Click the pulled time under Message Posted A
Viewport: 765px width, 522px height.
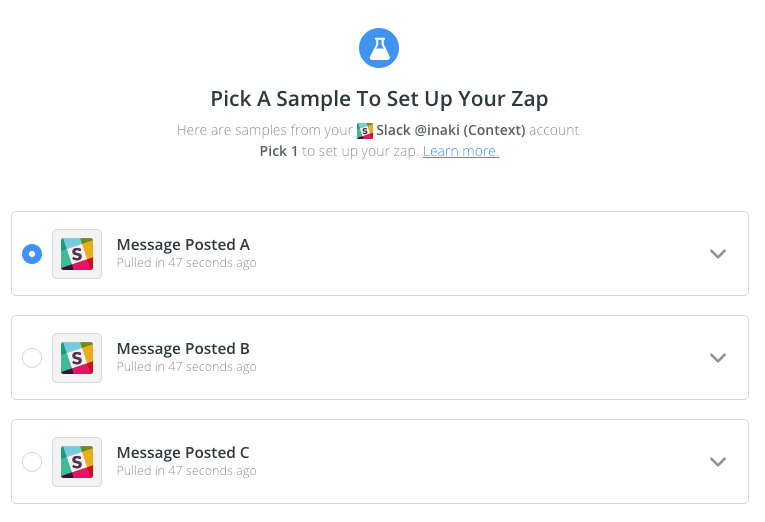pyautogui.click(x=186, y=263)
